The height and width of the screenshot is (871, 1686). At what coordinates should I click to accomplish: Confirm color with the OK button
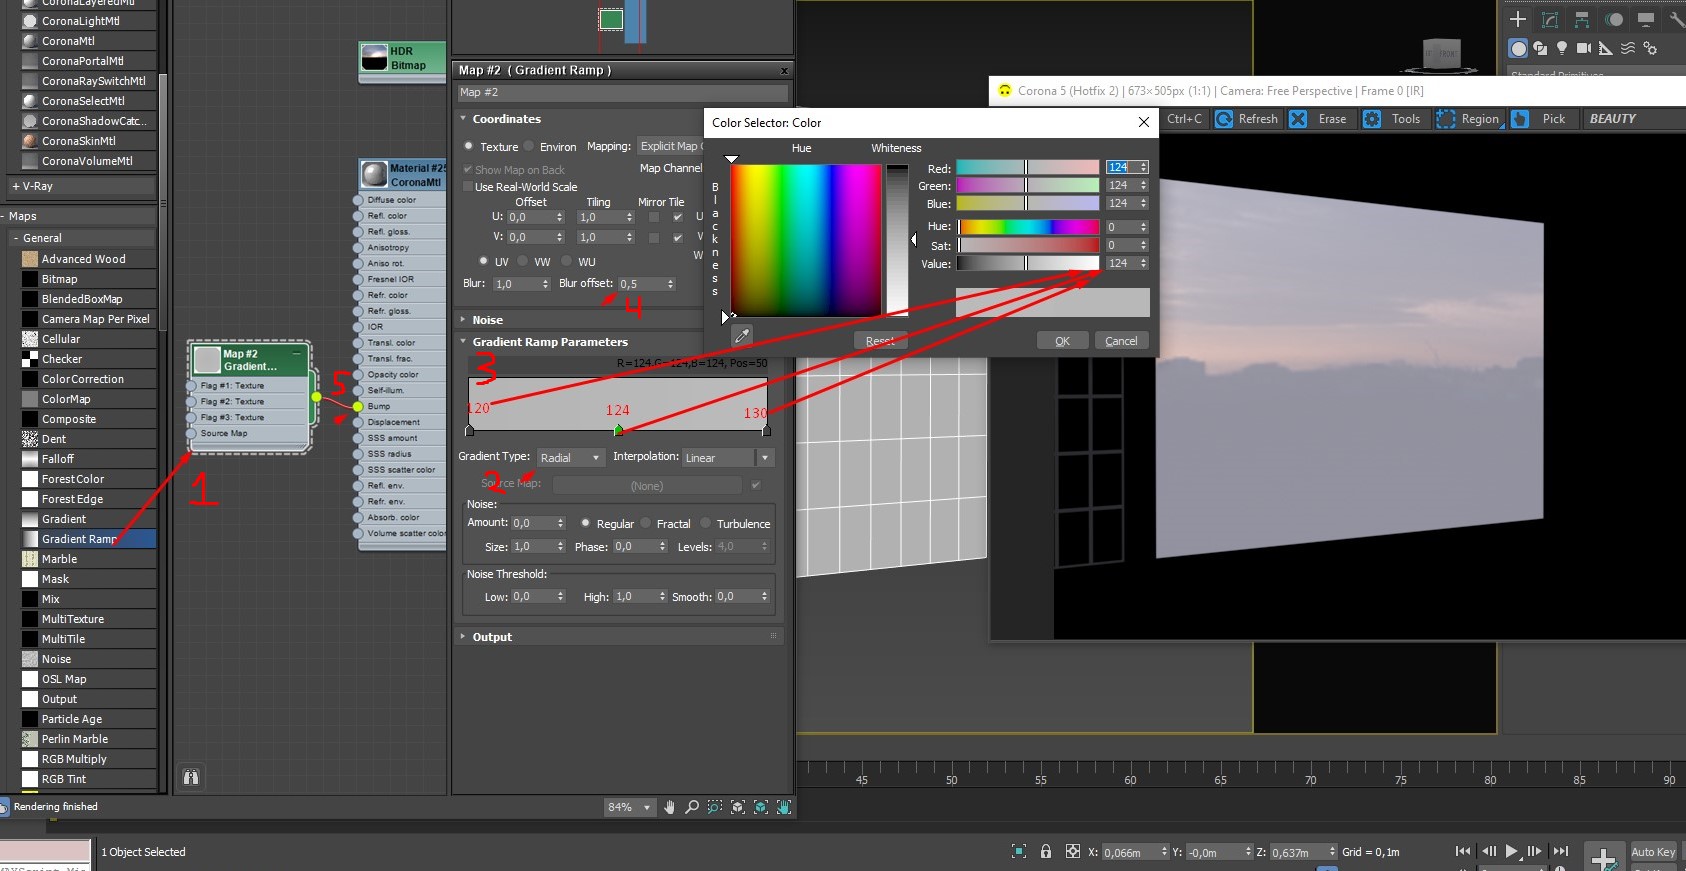[x=1063, y=341]
